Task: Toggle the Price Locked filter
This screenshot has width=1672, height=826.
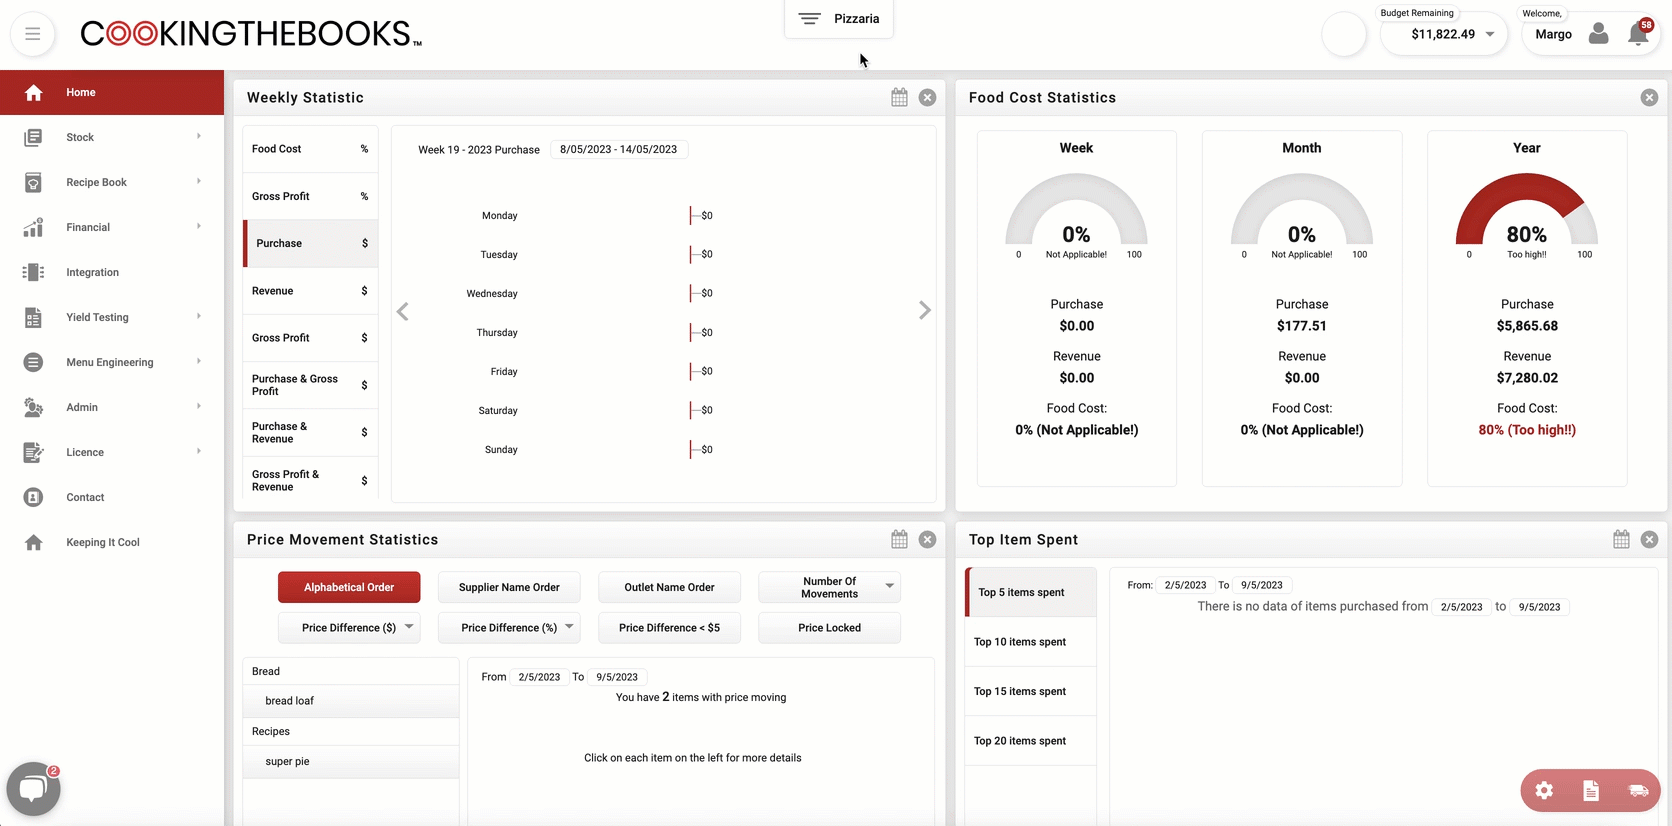Action: (829, 628)
